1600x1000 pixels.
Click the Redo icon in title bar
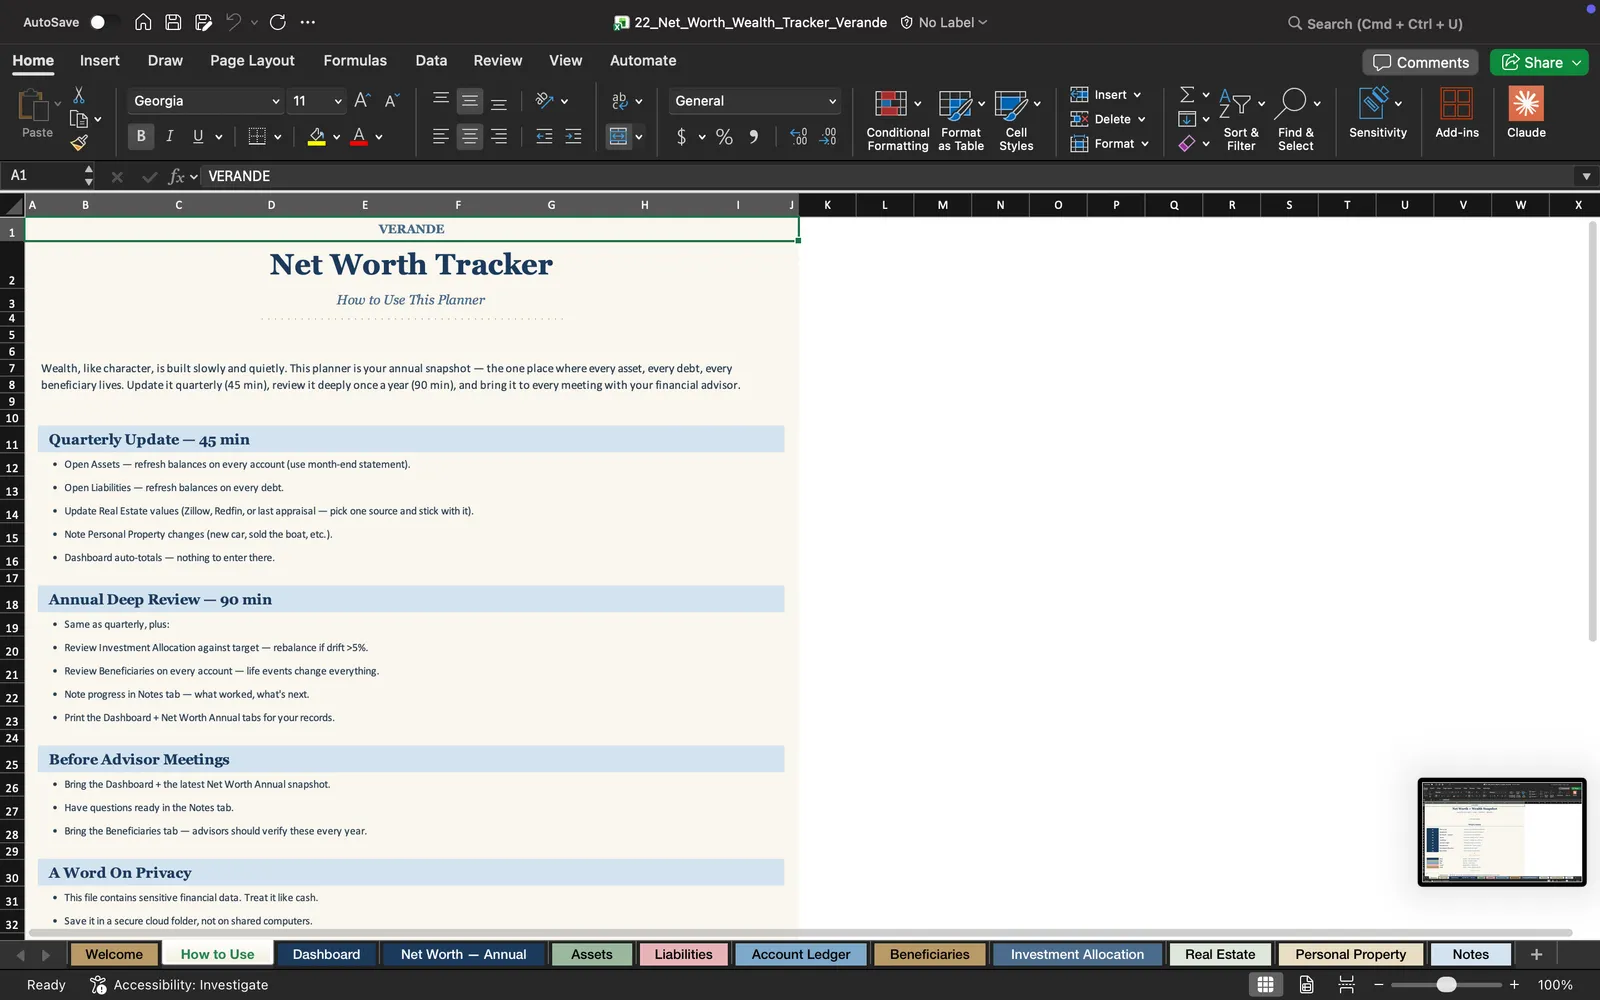[x=278, y=22]
